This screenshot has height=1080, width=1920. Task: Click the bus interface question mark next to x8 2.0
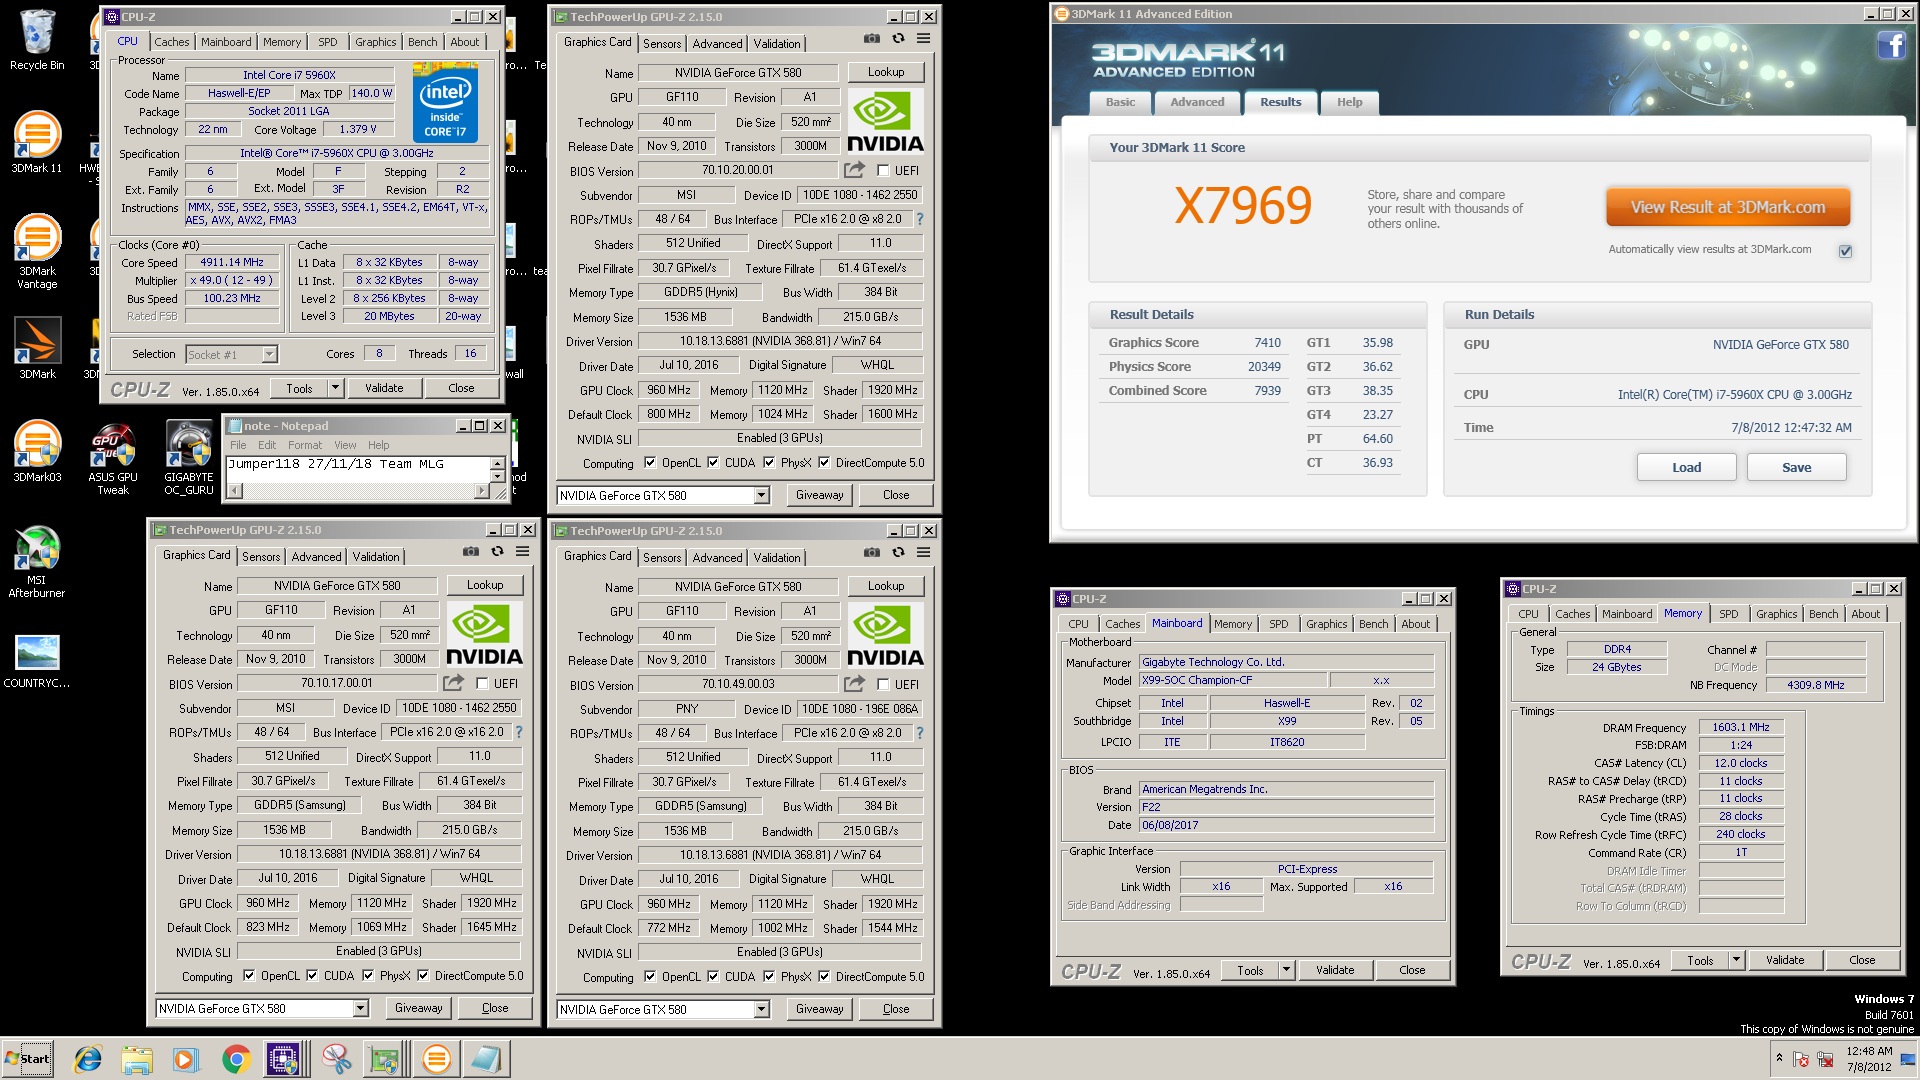pyautogui.click(x=920, y=219)
